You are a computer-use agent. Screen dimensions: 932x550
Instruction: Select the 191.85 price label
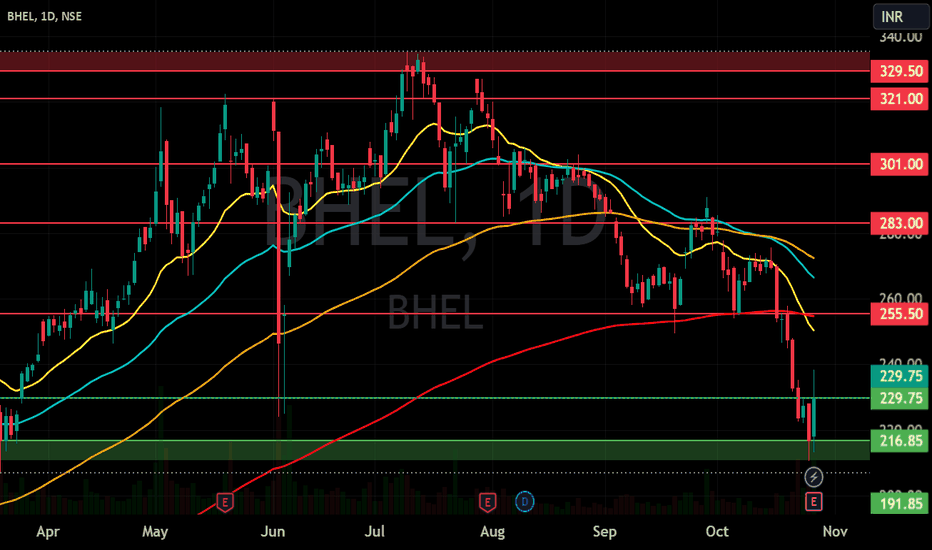900,504
